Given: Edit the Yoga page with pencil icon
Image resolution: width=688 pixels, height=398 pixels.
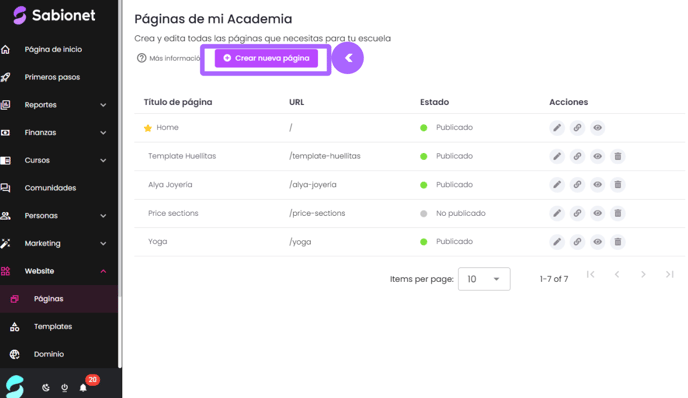Looking at the screenshot, I should point(557,242).
